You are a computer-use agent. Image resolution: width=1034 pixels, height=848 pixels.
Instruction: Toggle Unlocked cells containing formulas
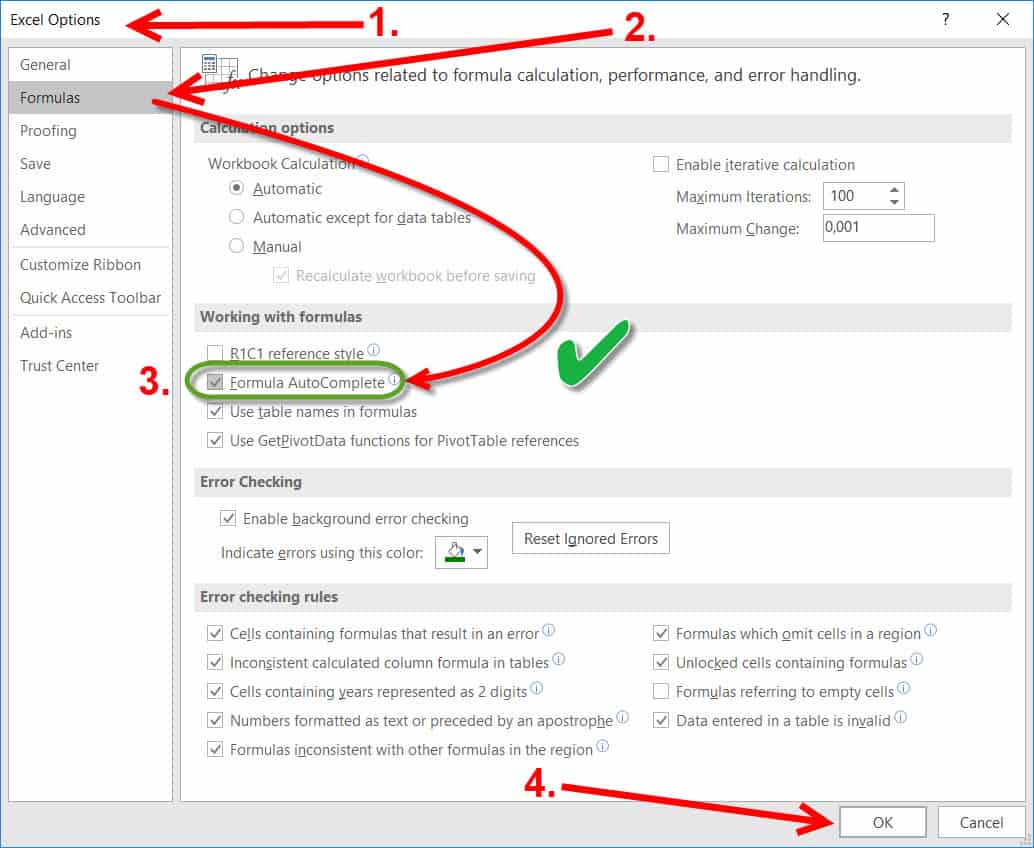[x=661, y=662]
